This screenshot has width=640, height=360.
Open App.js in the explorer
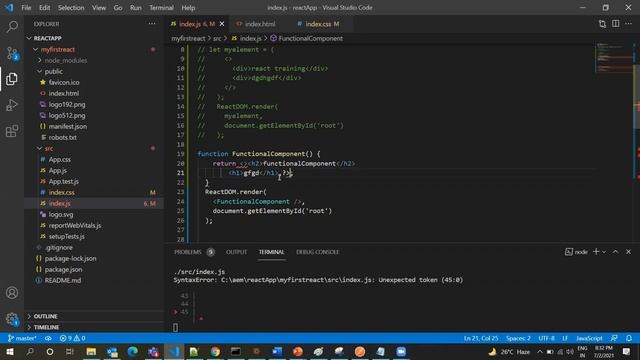pyautogui.click(x=58, y=171)
